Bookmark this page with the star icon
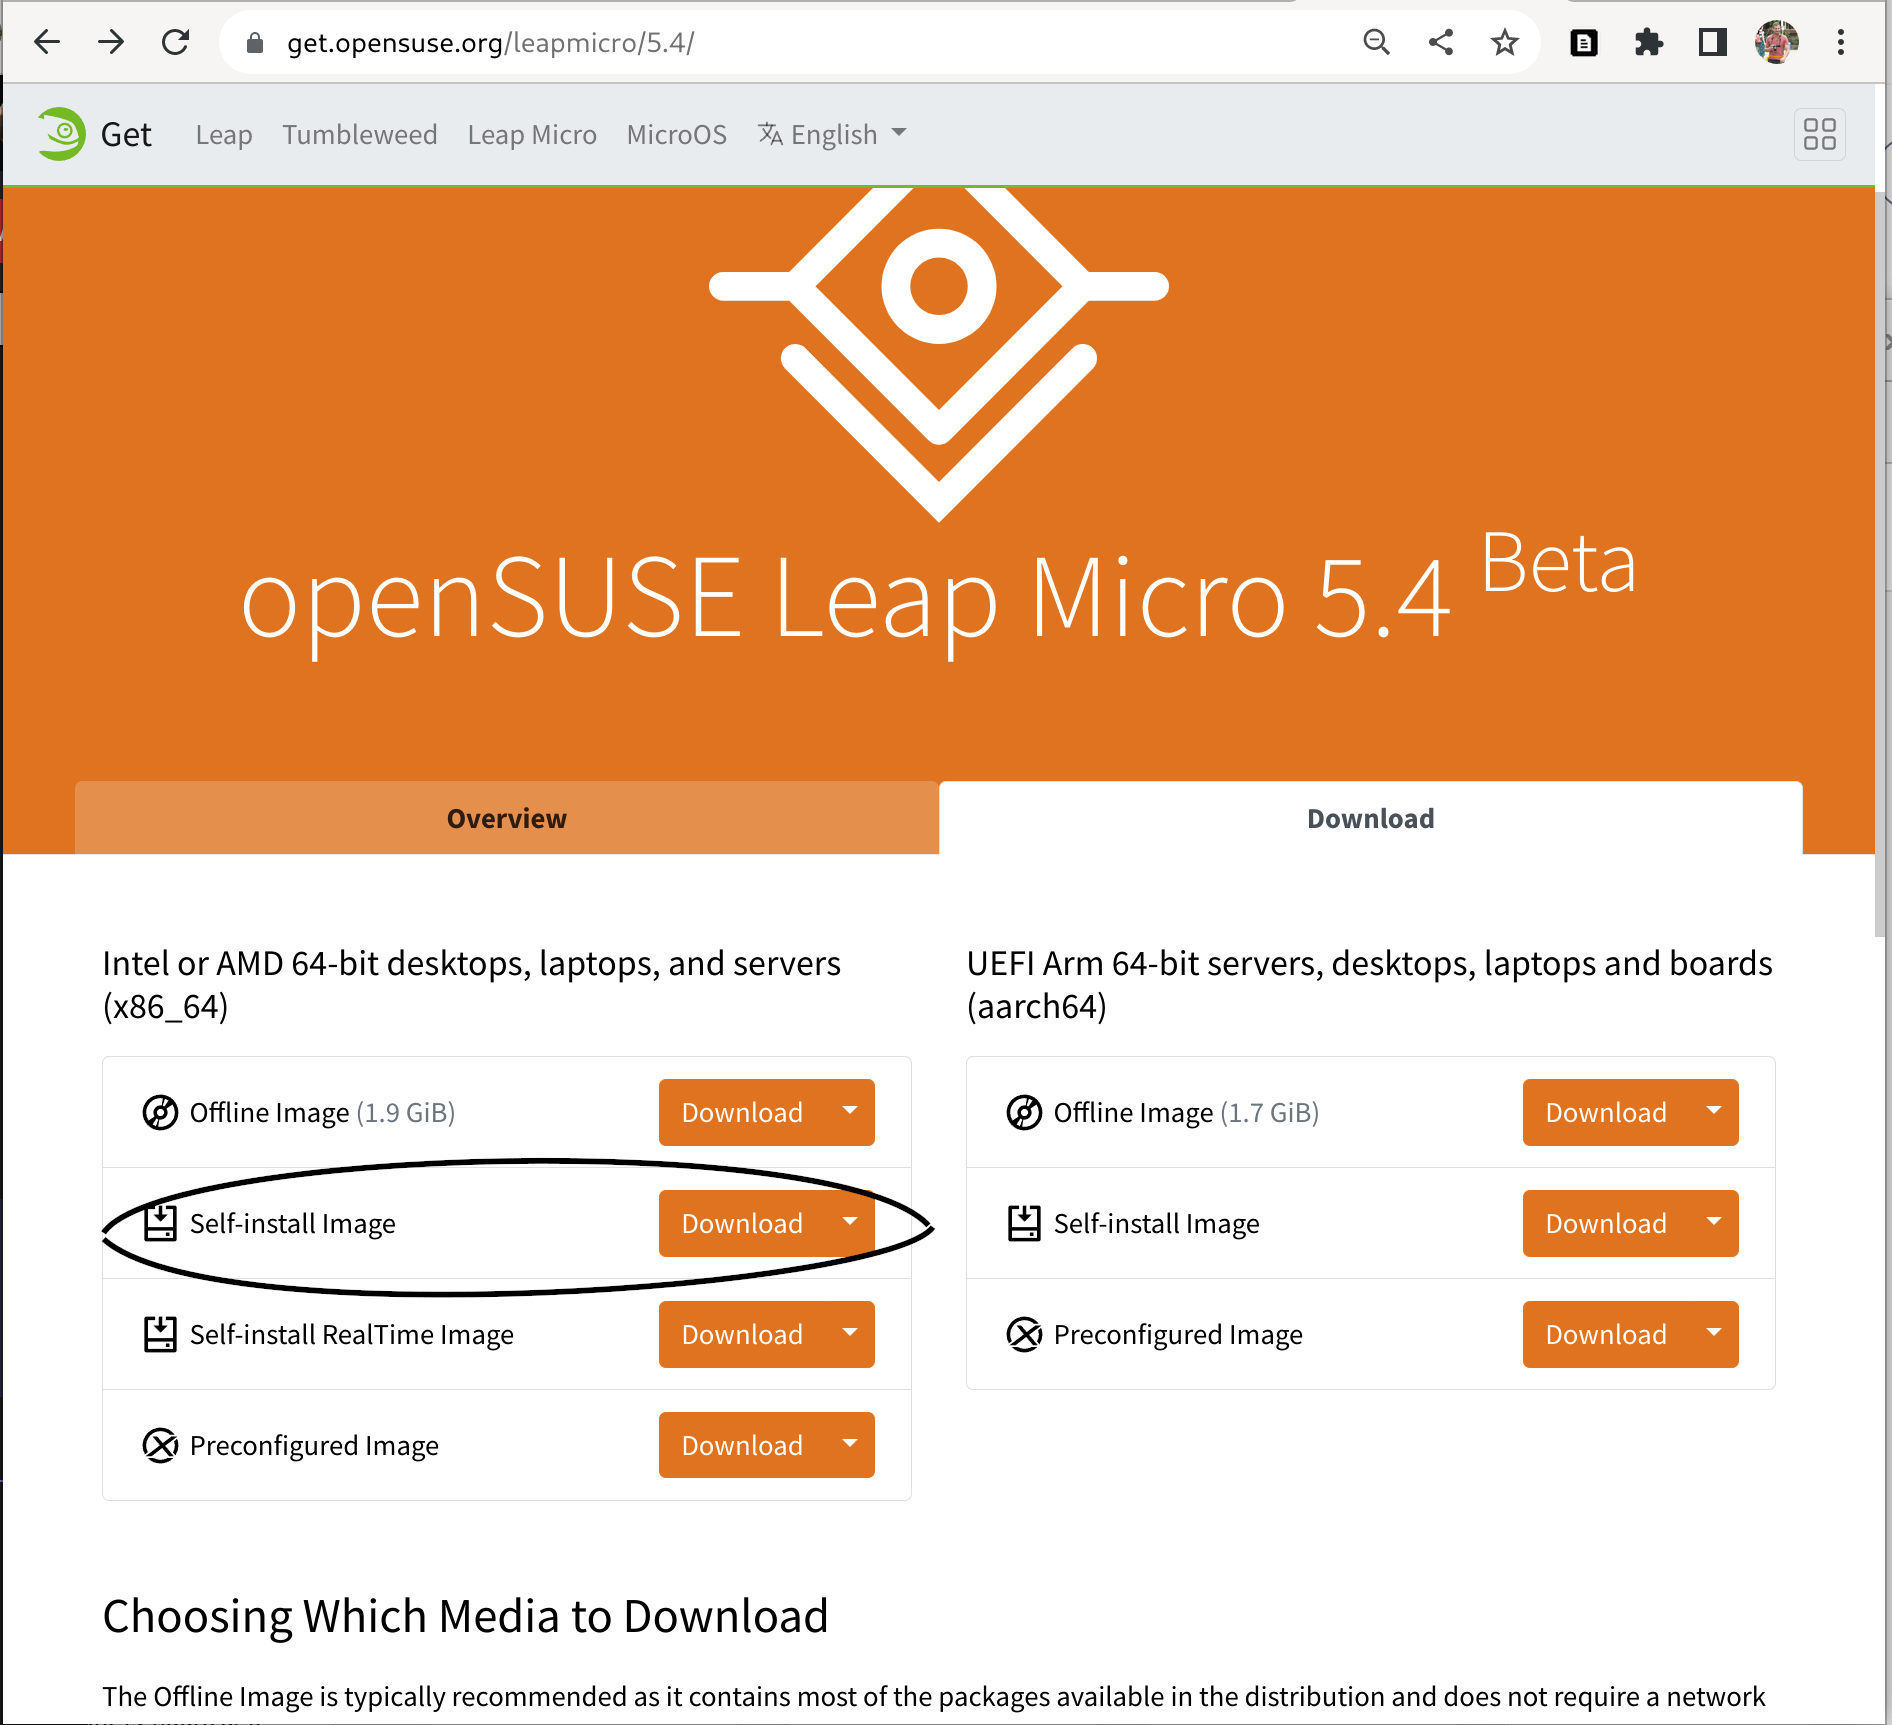This screenshot has height=1725, width=1892. (x=1504, y=42)
